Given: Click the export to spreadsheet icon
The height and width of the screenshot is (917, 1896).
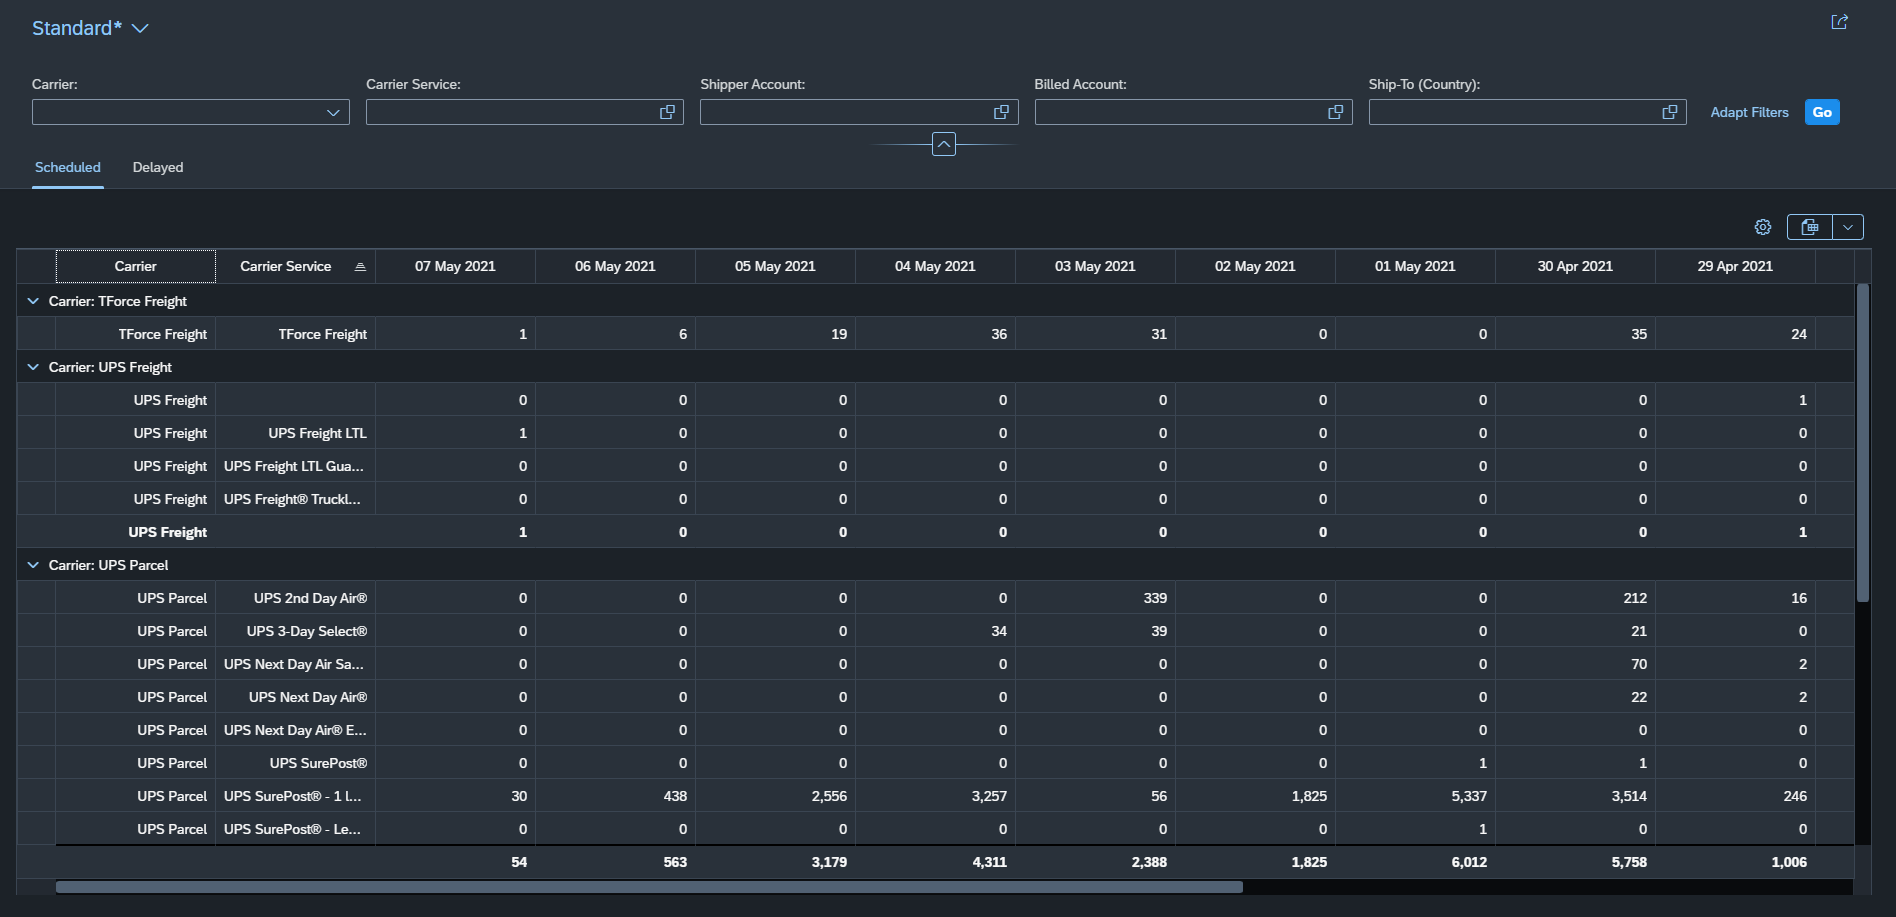Looking at the screenshot, I should point(1810,227).
